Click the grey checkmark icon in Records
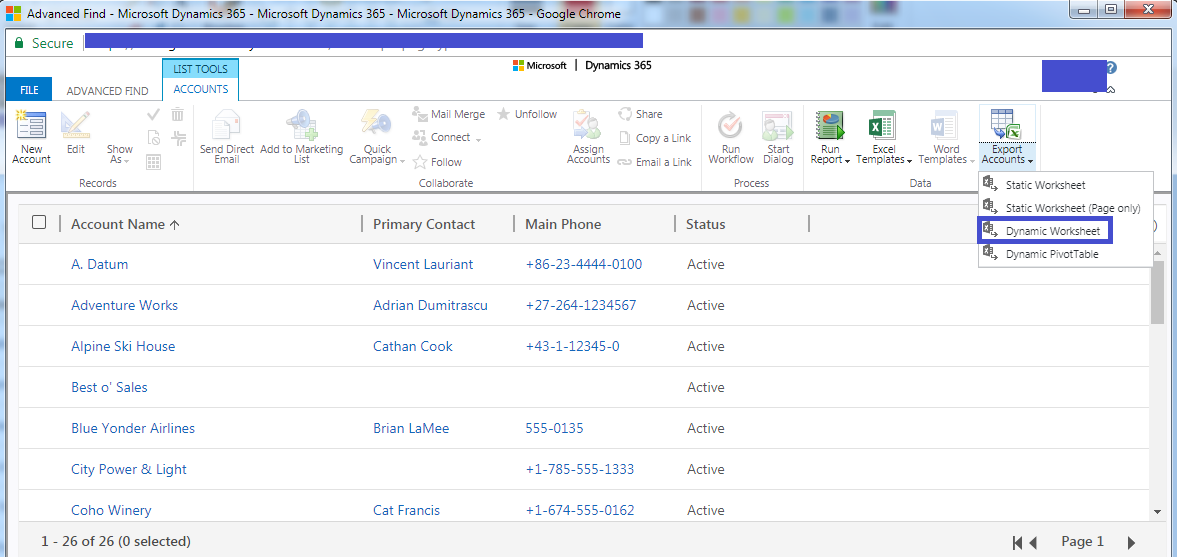This screenshot has width=1177, height=557. click(154, 115)
